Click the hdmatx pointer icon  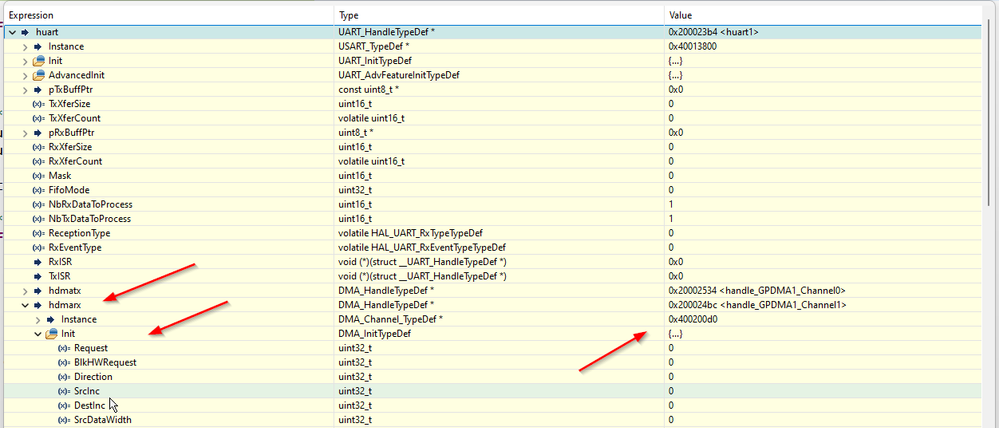pyautogui.click(x=38, y=291)
